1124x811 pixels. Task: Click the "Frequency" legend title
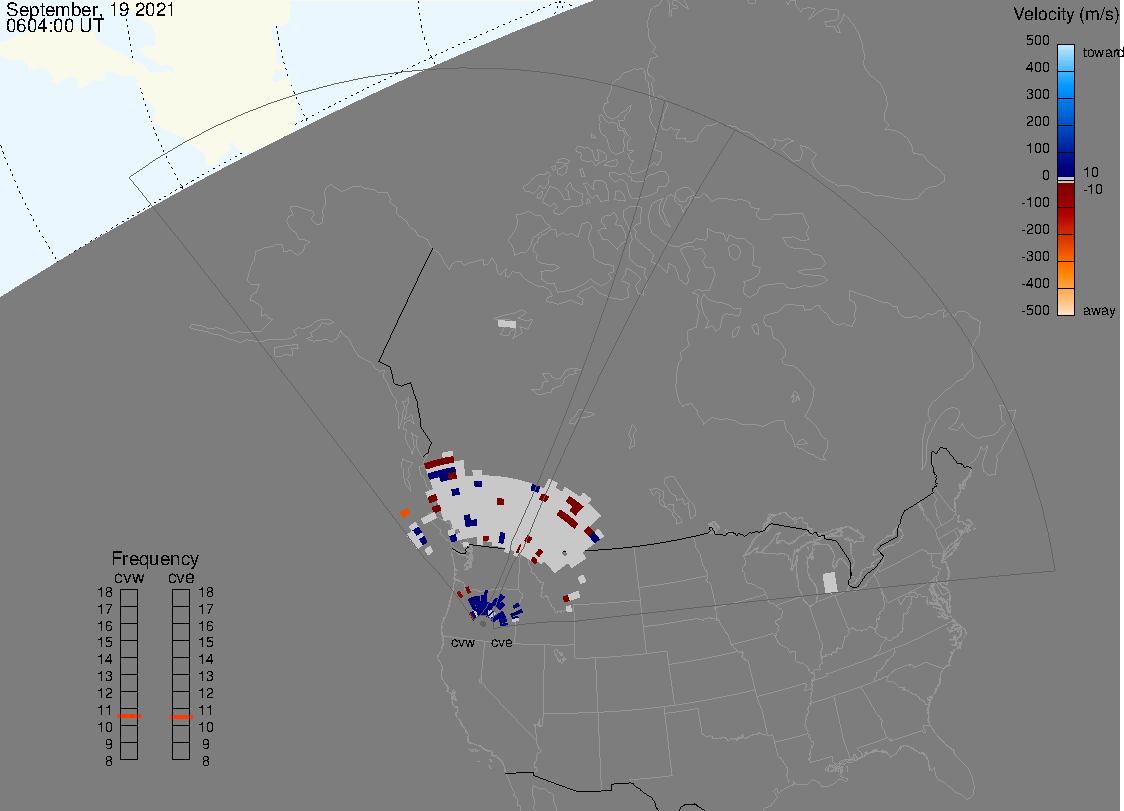pyautogui.click(x=155, y=559)
